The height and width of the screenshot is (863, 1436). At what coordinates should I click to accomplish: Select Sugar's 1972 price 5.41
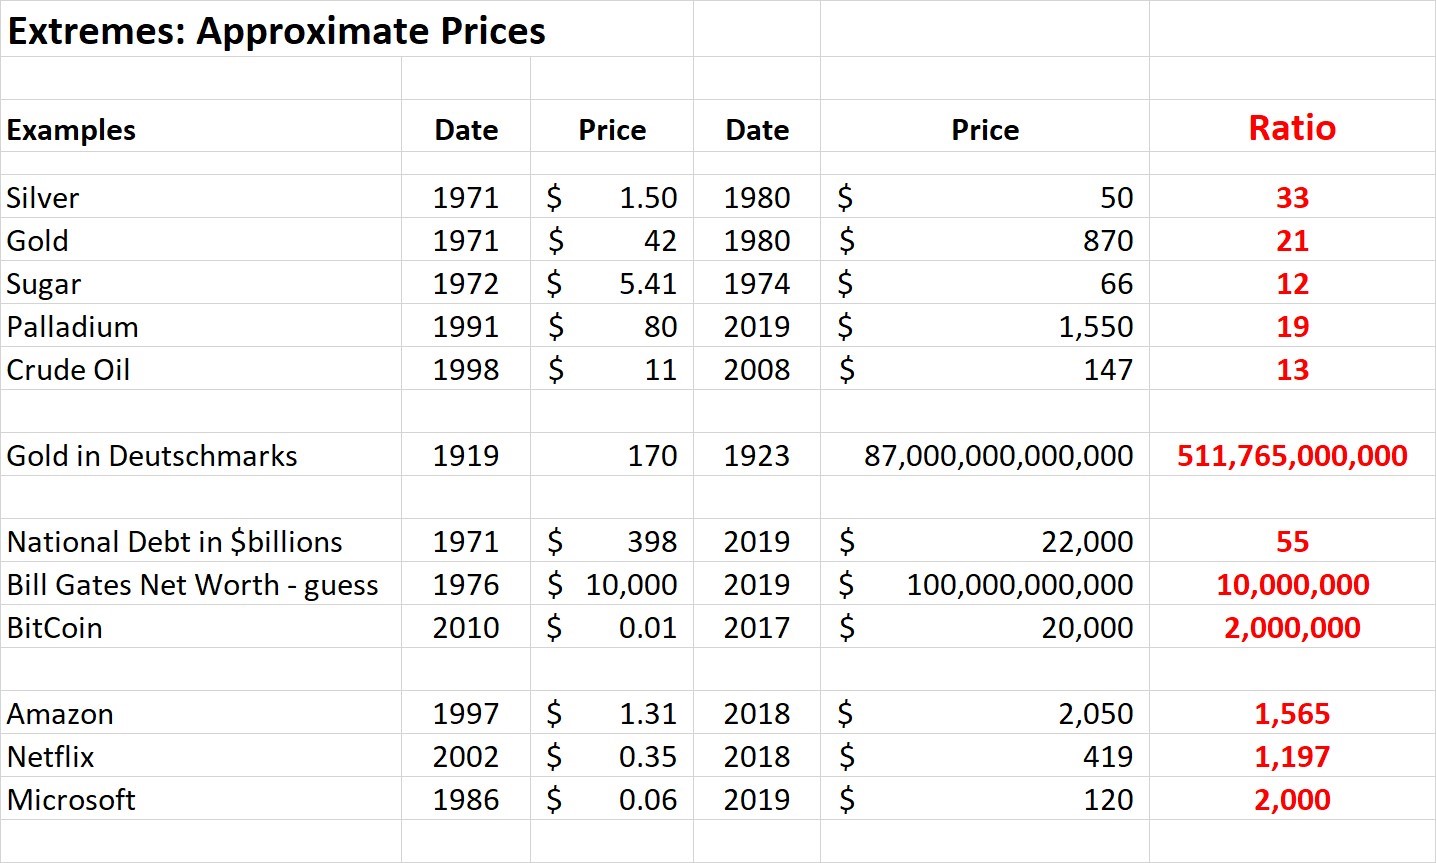click(647, 284)
